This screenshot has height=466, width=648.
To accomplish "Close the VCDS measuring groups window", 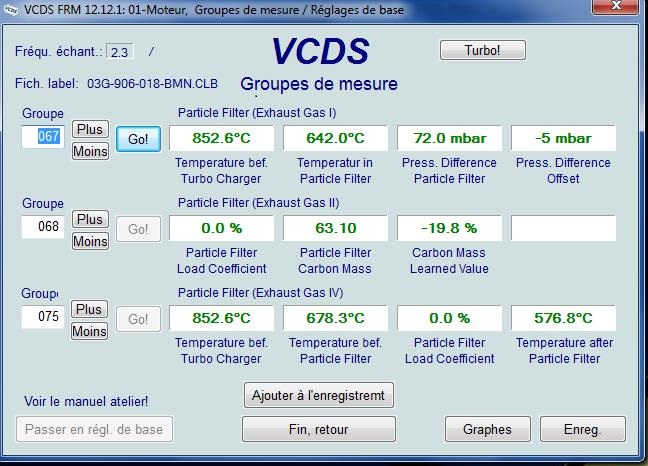I will click(x=616, y=6).
